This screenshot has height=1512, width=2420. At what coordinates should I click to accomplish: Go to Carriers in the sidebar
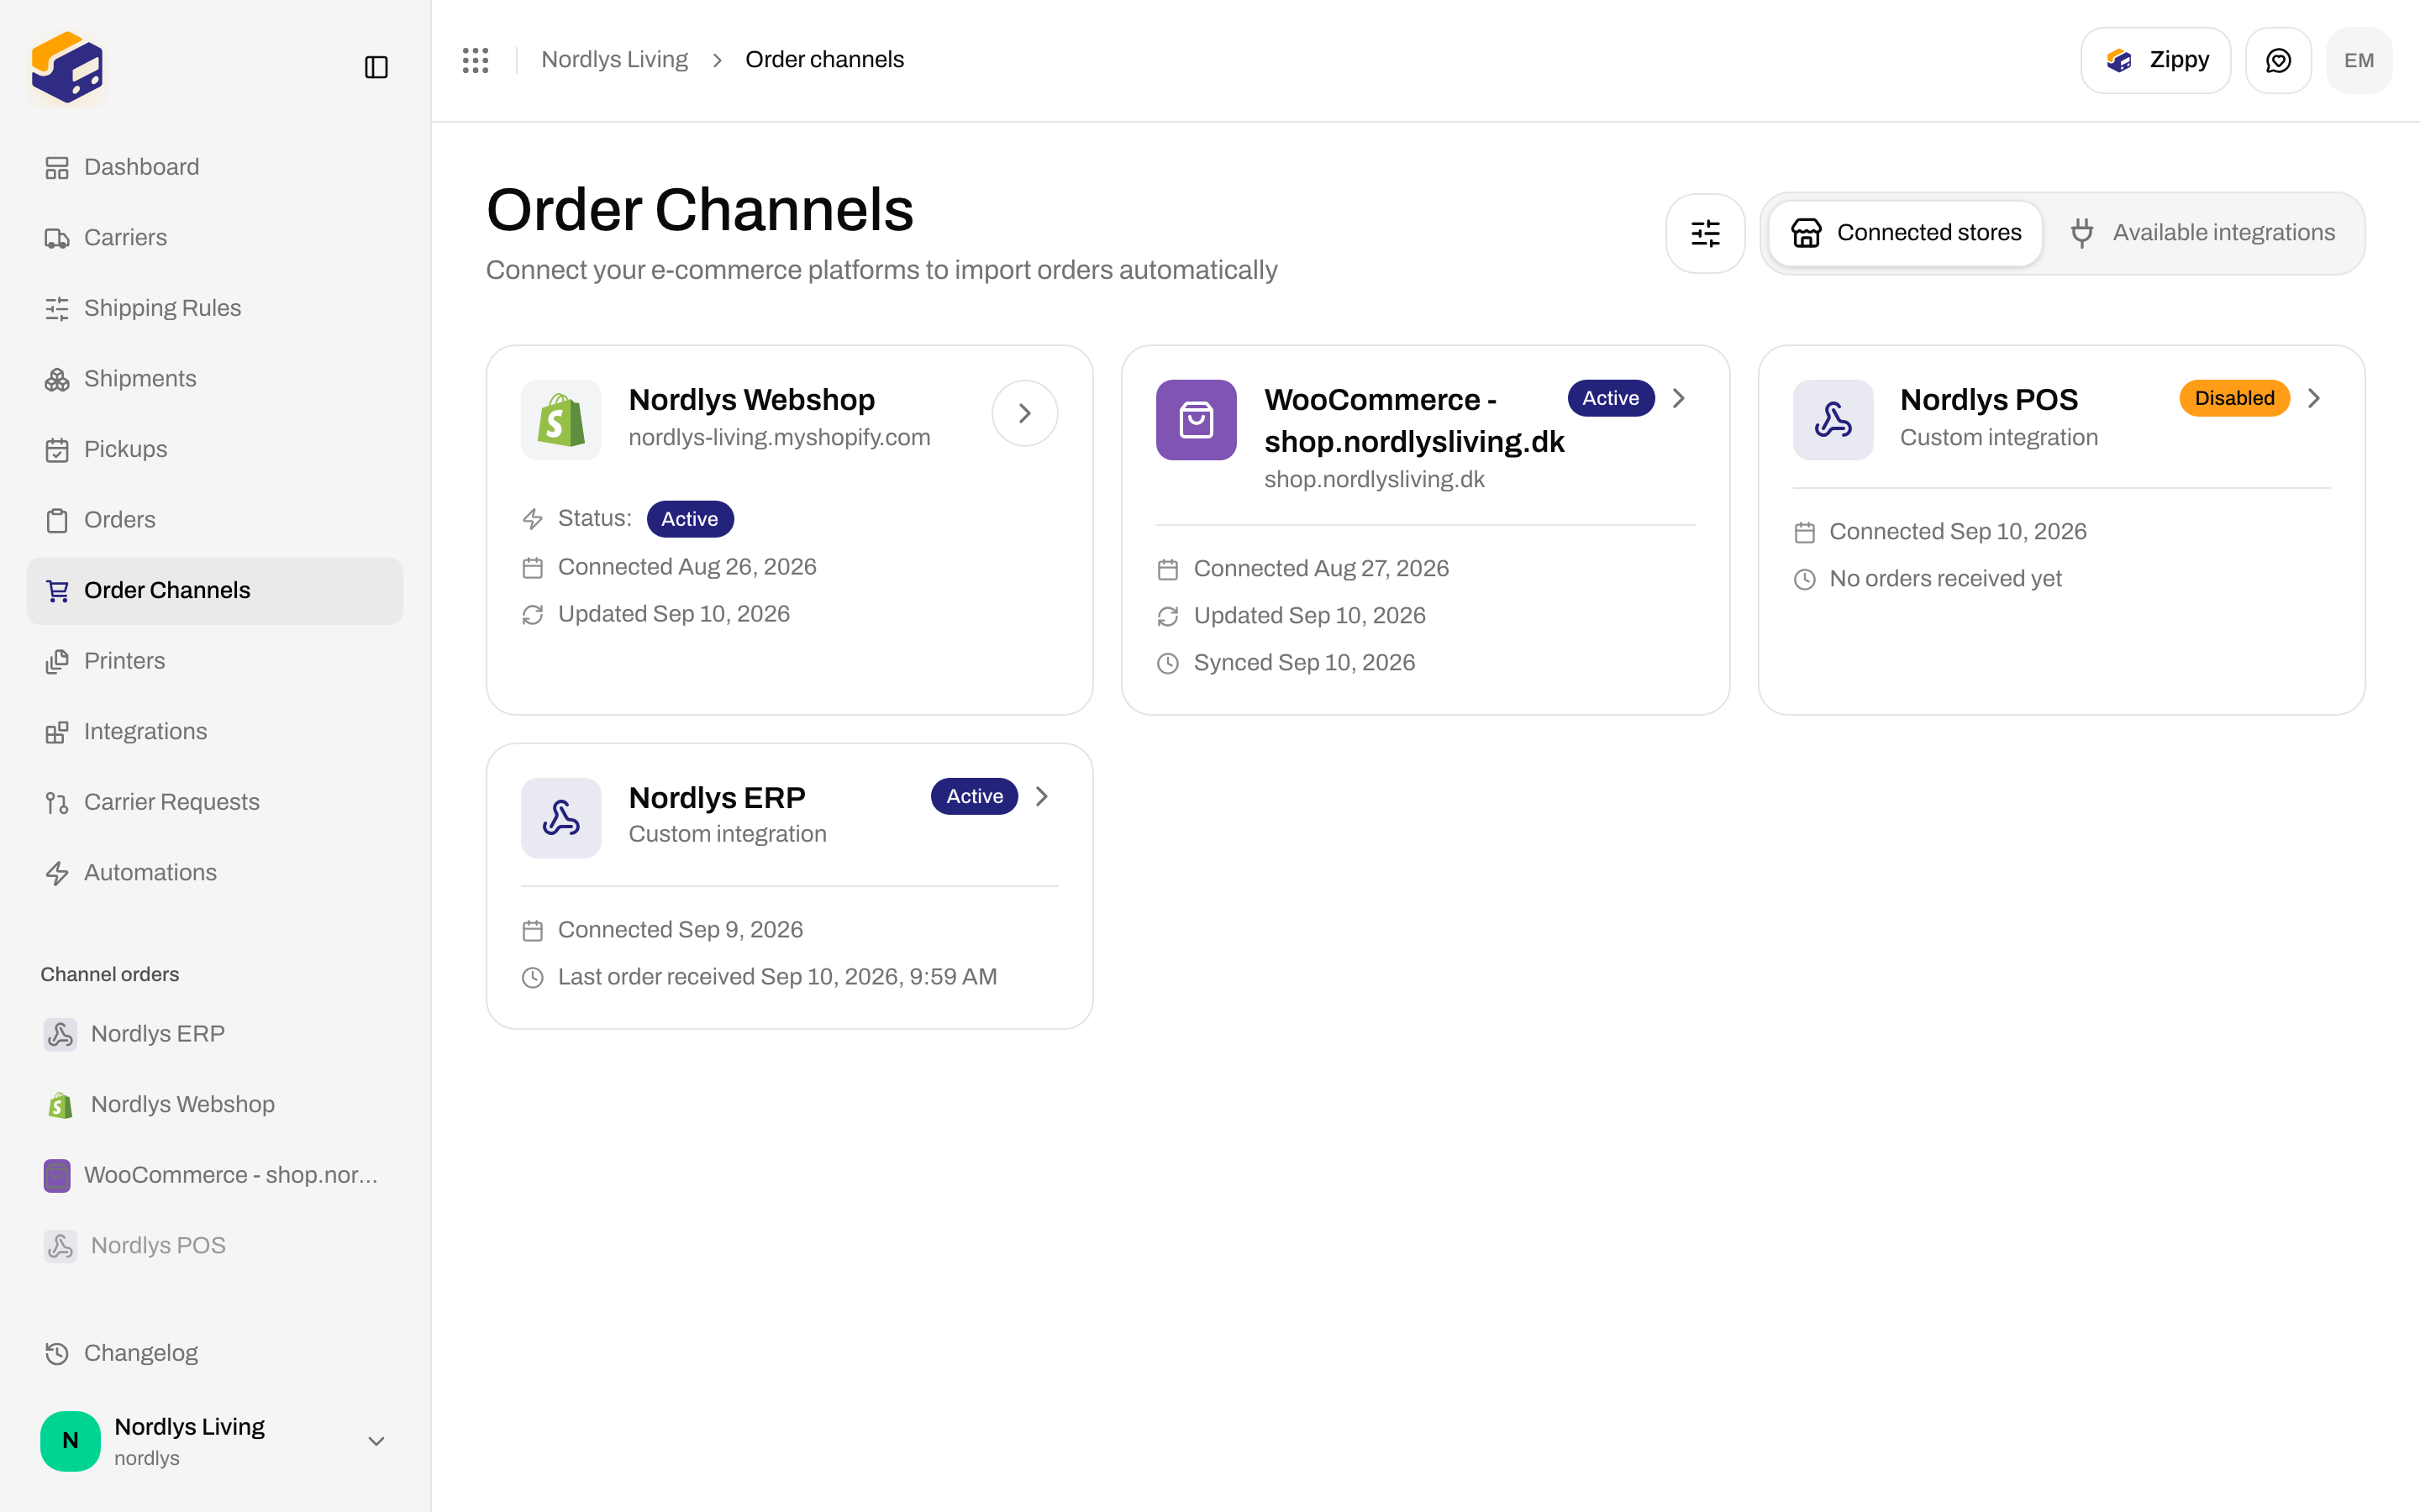coord(215,238)
